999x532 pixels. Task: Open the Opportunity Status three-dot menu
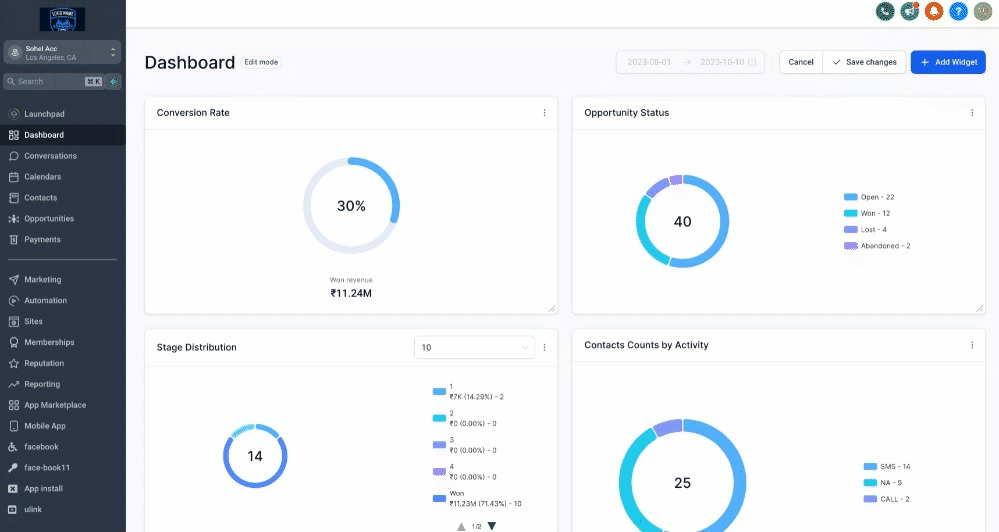coord(972,113)
